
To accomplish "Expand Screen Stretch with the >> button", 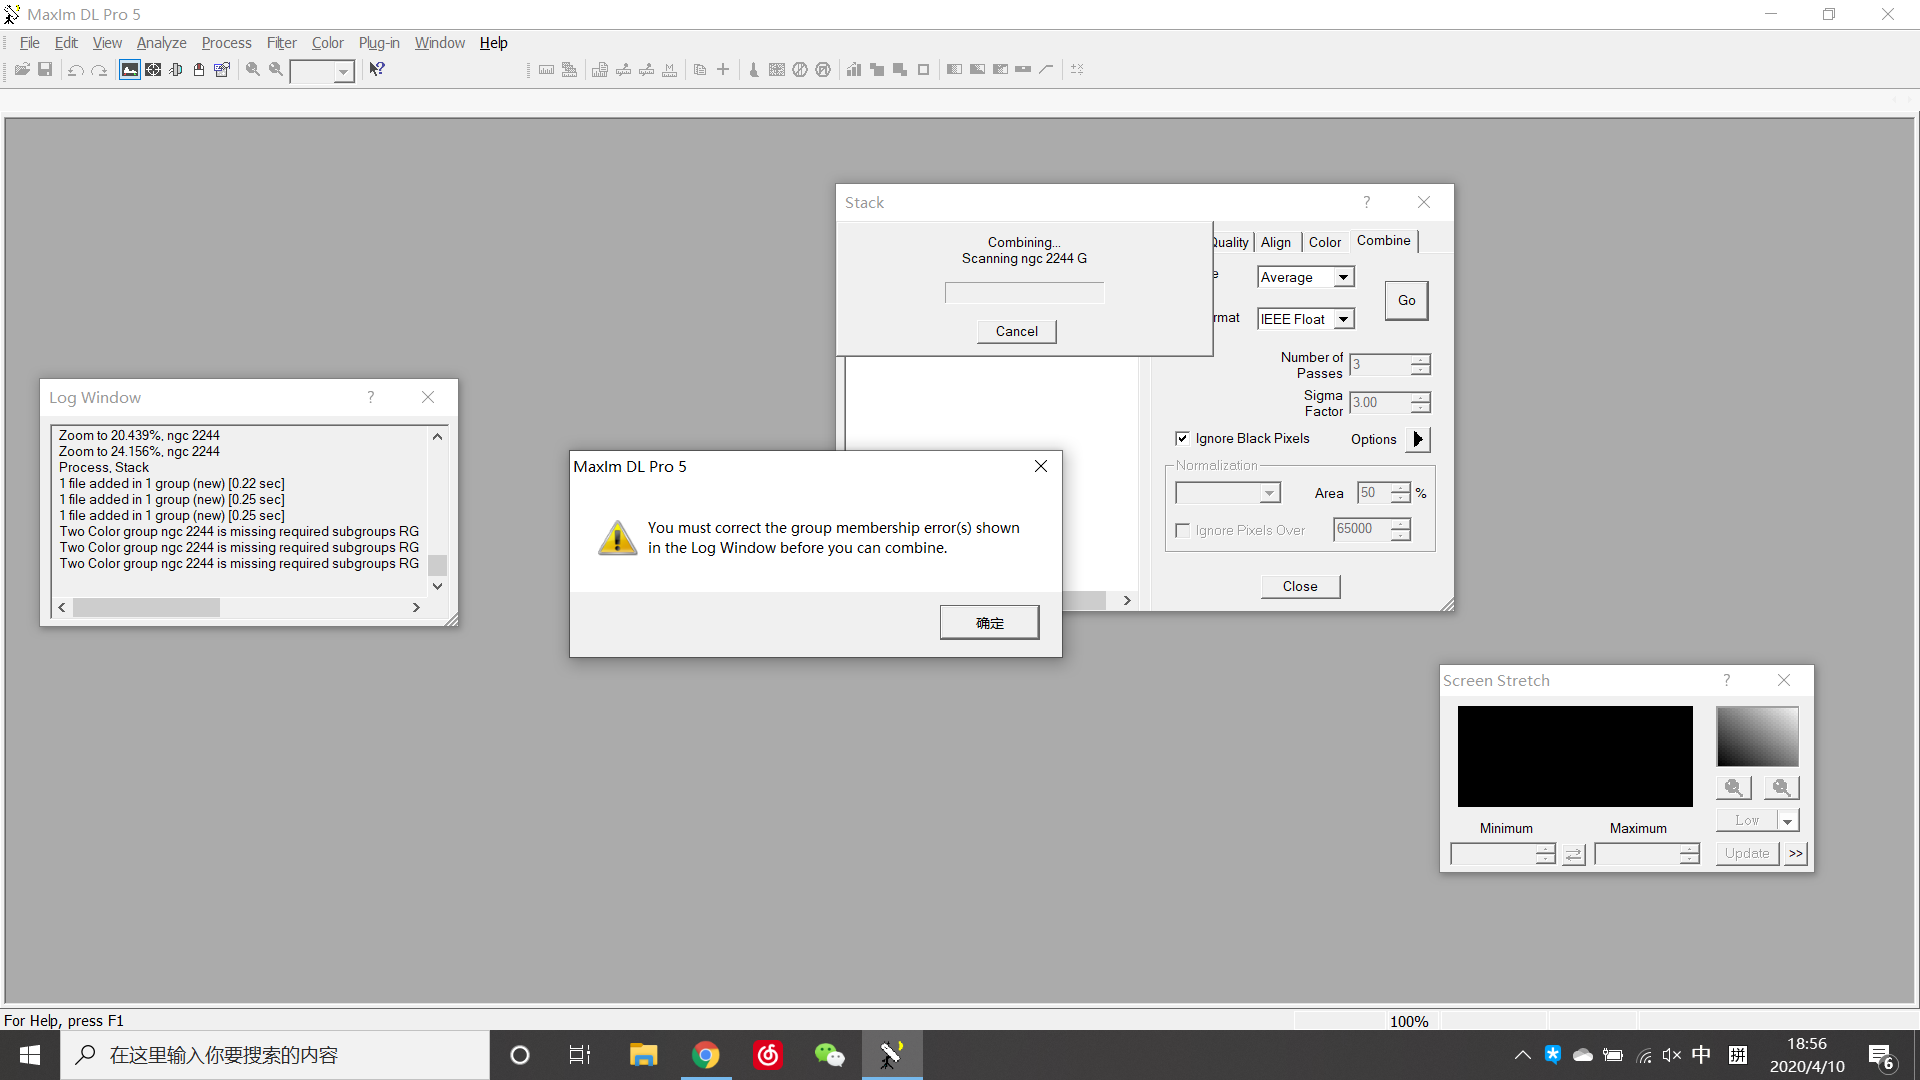I will pos(1796,854).
